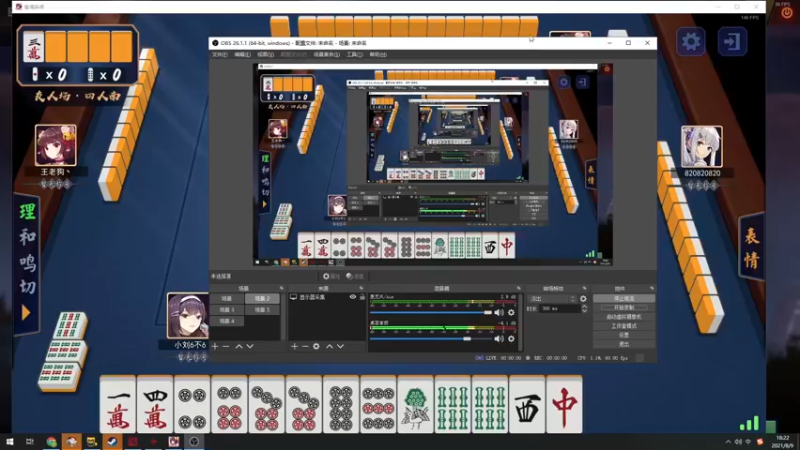The width and height of the screenshot is (800, 450).
Task: Open Steam from the taskbar
Action: click(x=112, y=441)
